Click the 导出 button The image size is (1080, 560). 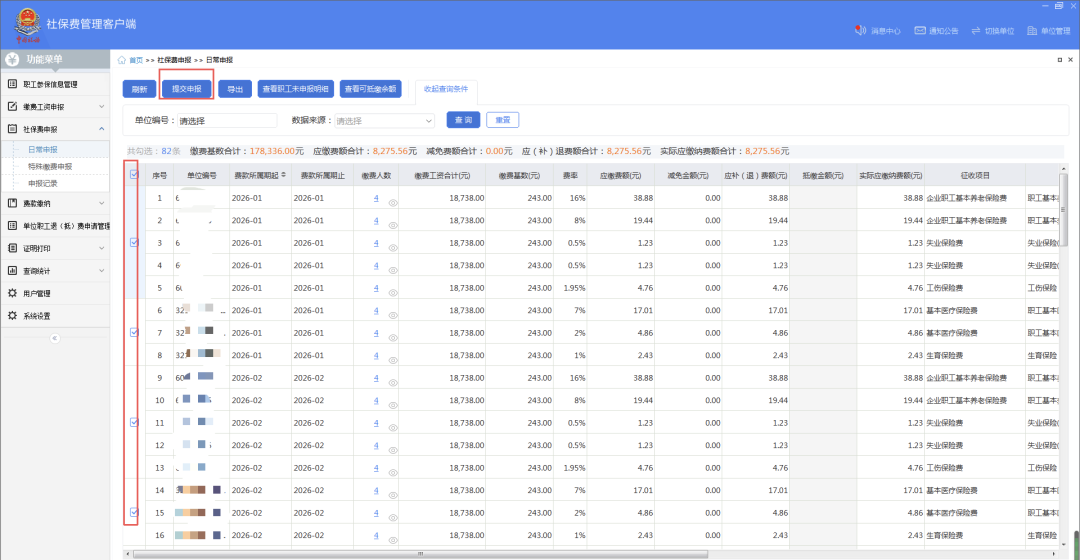point(235,89)
